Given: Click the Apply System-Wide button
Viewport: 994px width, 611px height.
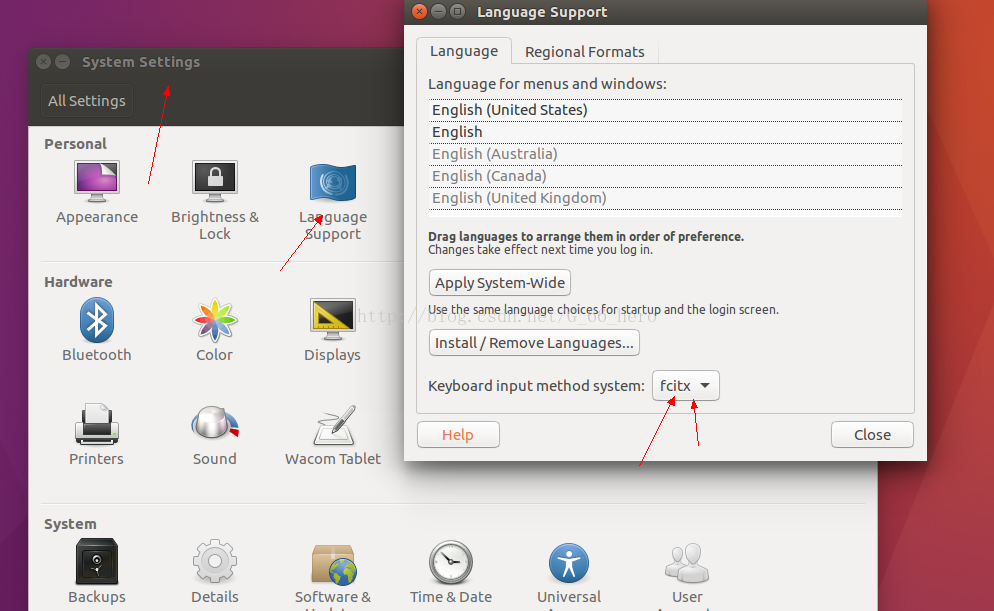Looking at the screenshot, I should coord(500,283).
